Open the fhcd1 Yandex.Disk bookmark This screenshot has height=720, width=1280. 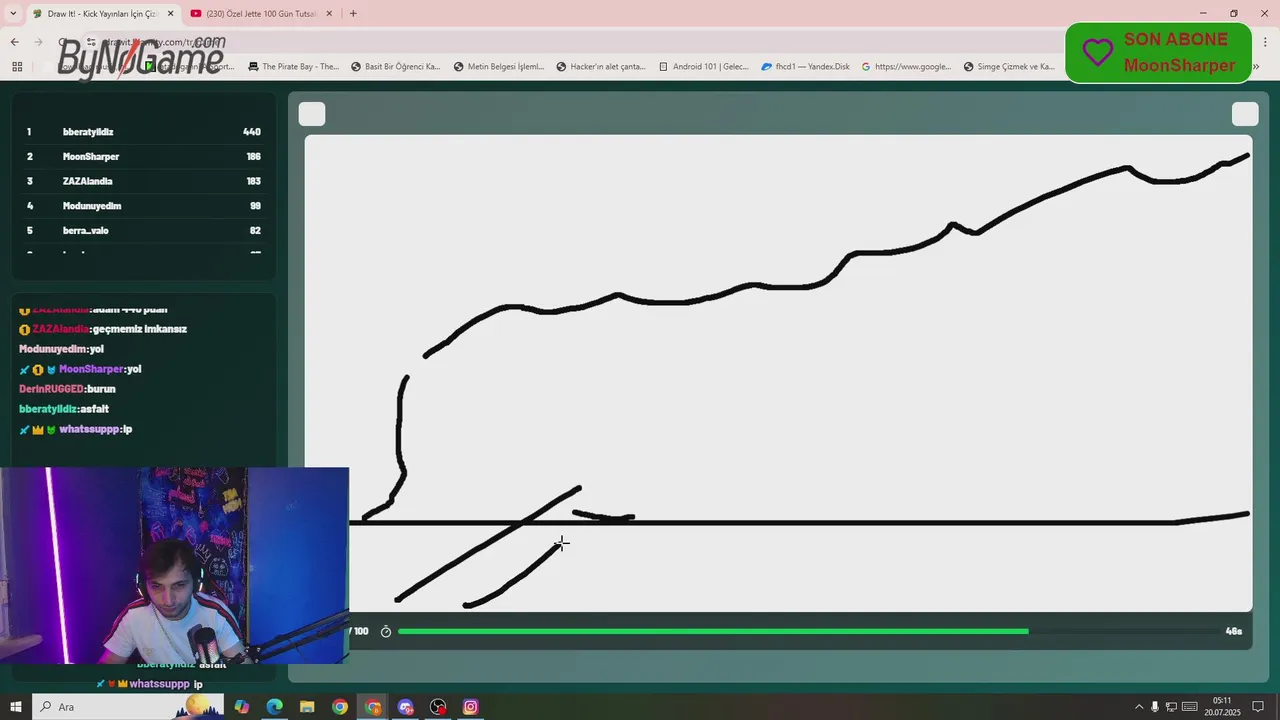[806, 67]
